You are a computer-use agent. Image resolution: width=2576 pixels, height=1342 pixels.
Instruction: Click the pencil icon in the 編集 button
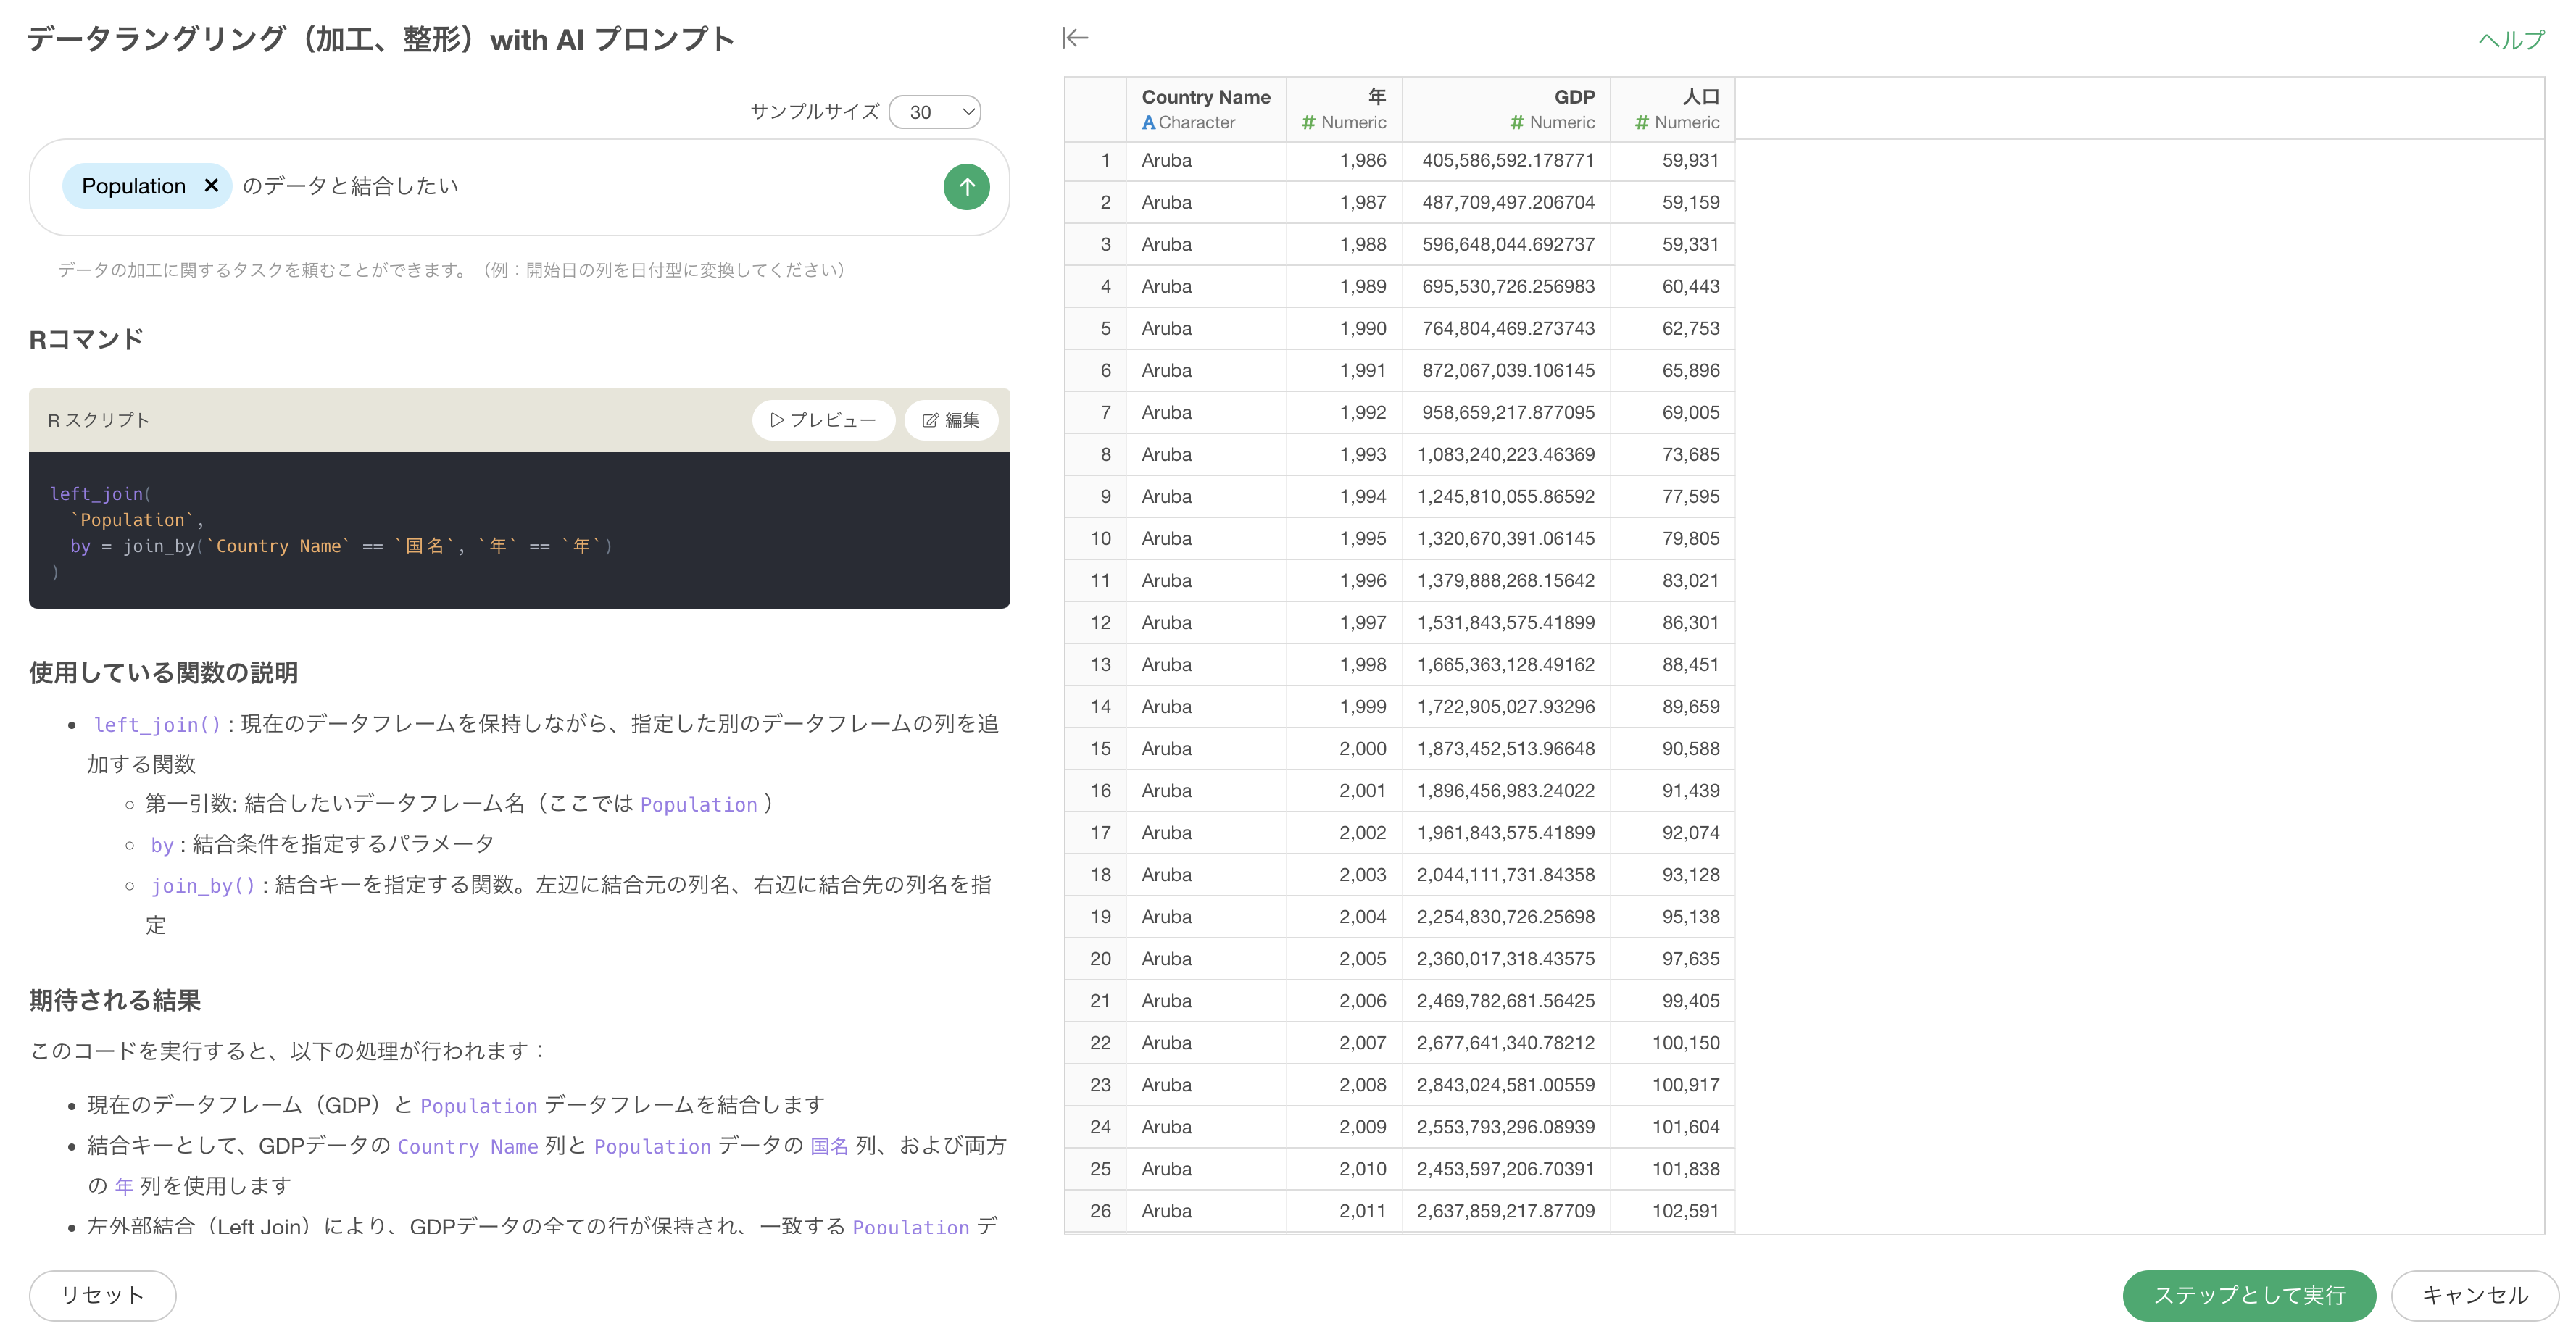click(x=930, y=421)
